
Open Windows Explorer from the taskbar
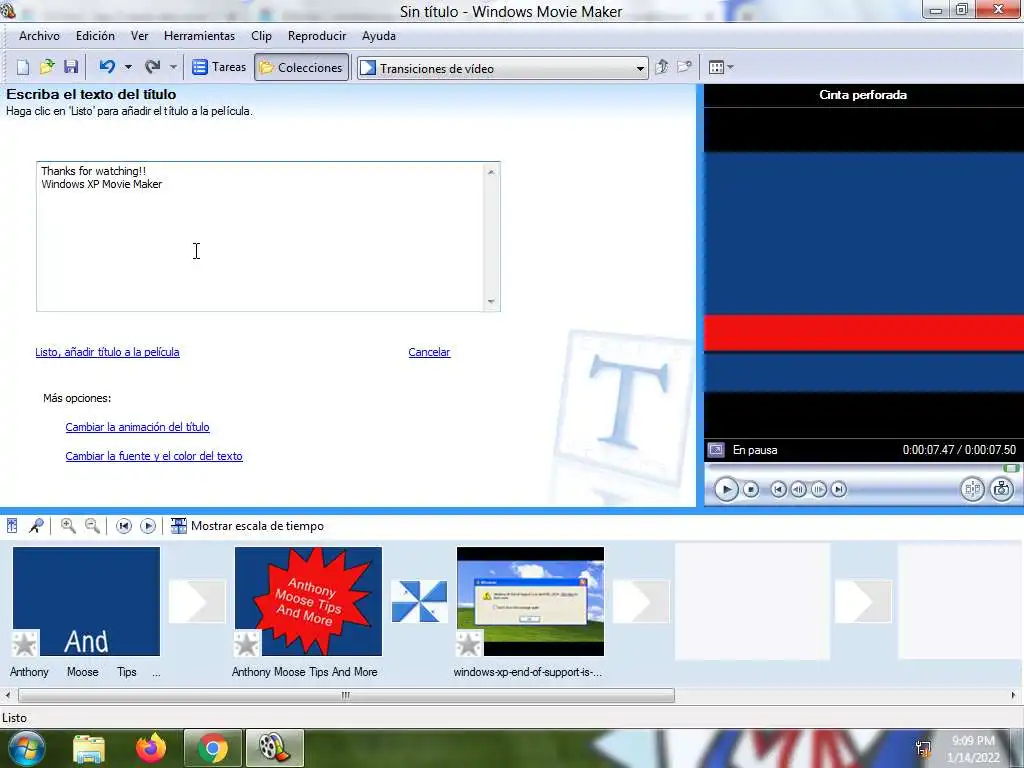pyautogui.click(x=89, y=748)
